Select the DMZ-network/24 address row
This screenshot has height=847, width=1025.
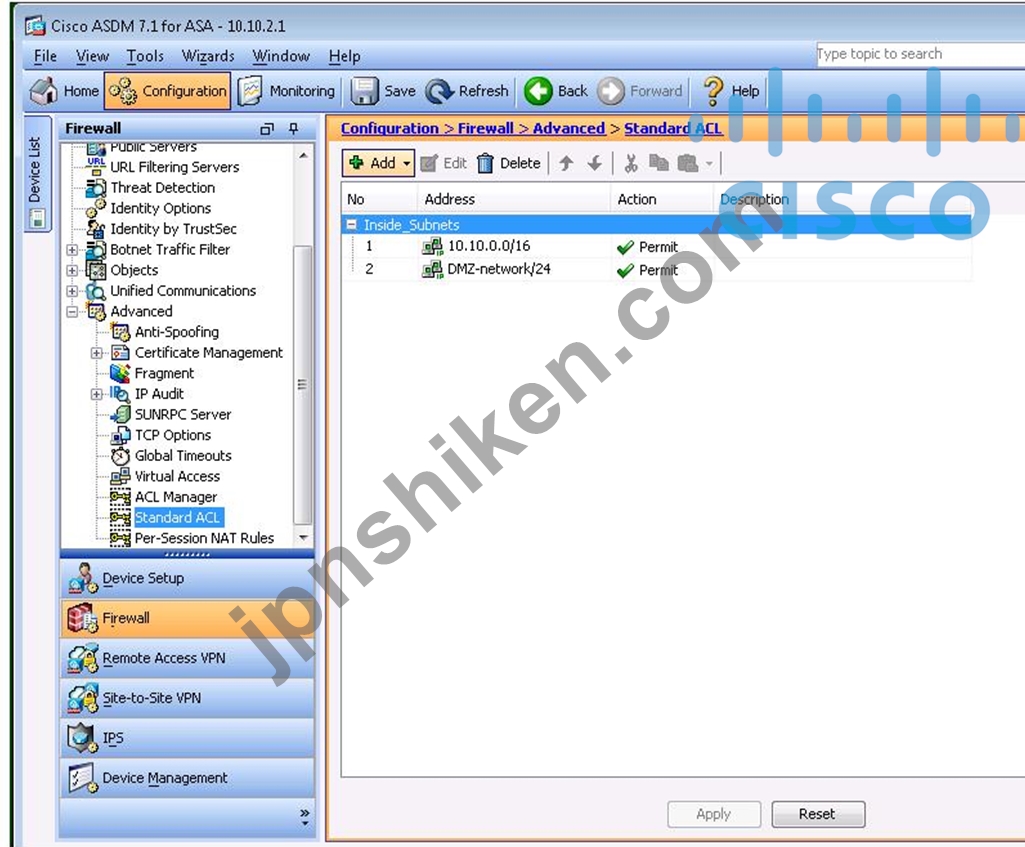tap(656, 269)
